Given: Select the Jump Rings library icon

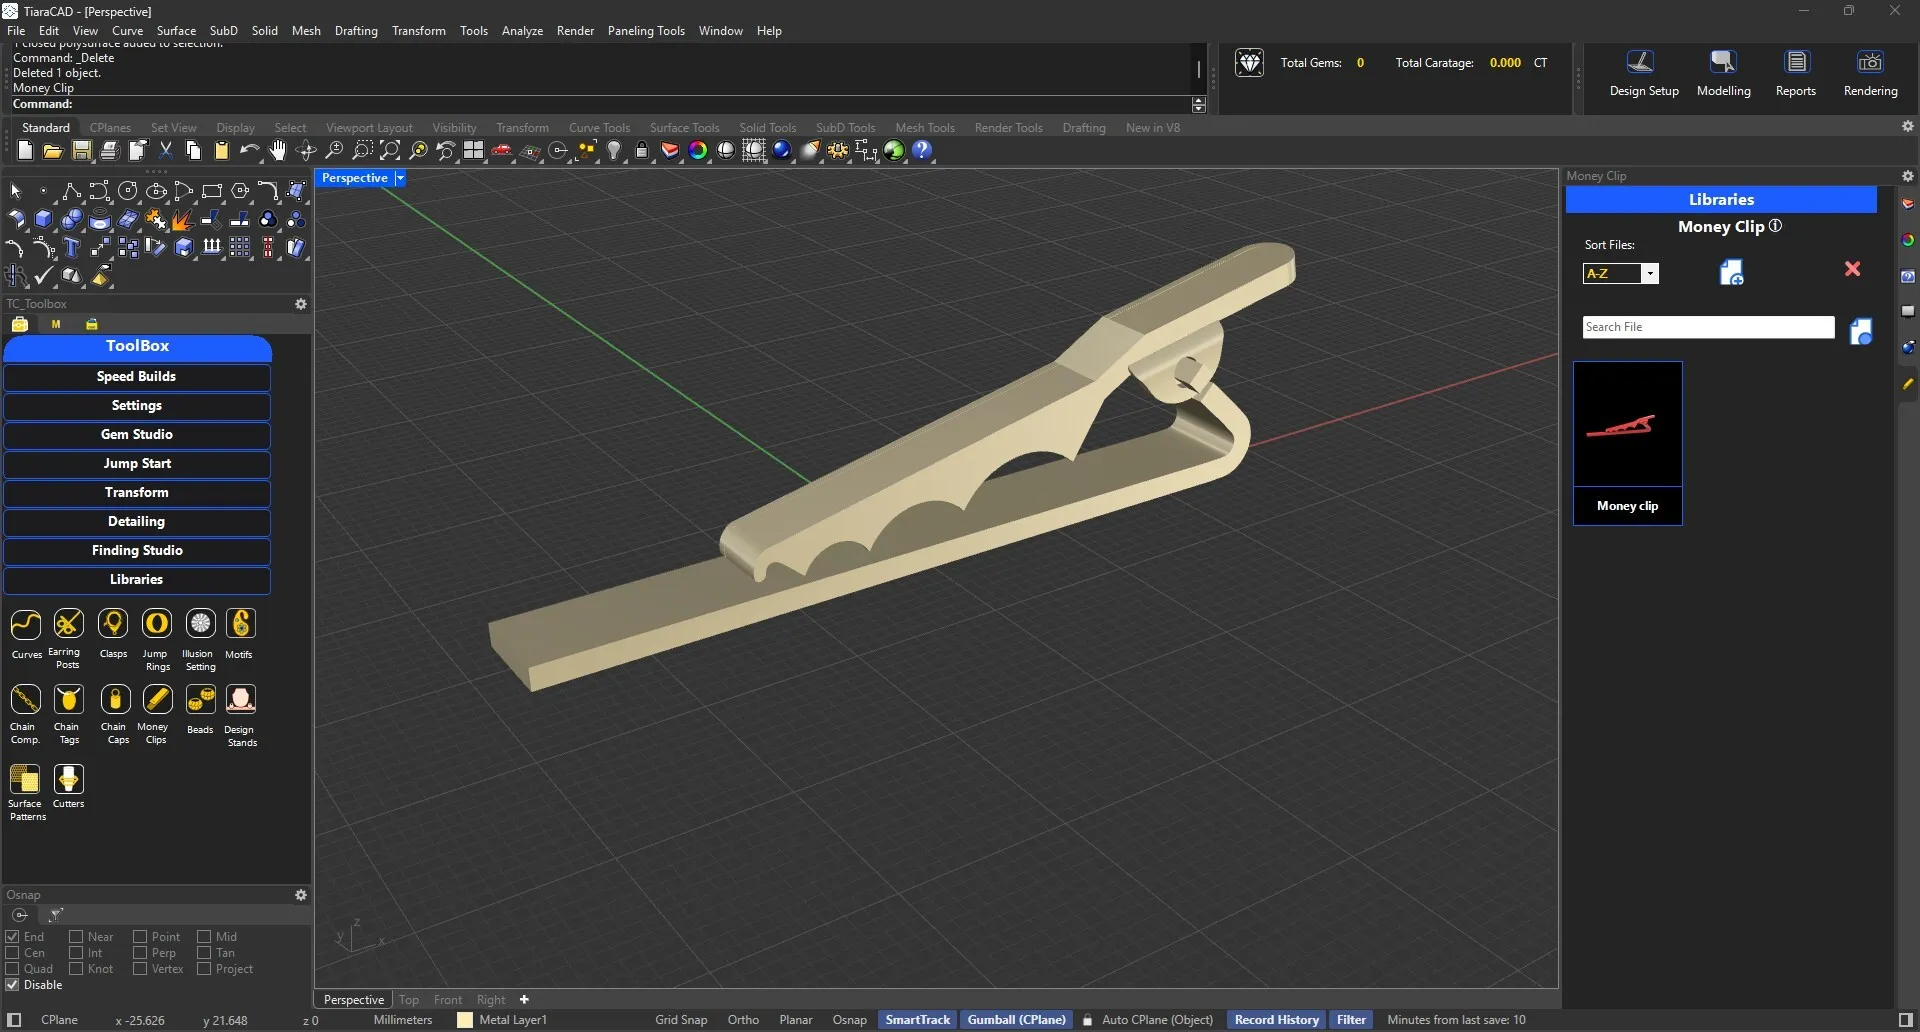Looking at the screenshot, I should coord(157,624).
